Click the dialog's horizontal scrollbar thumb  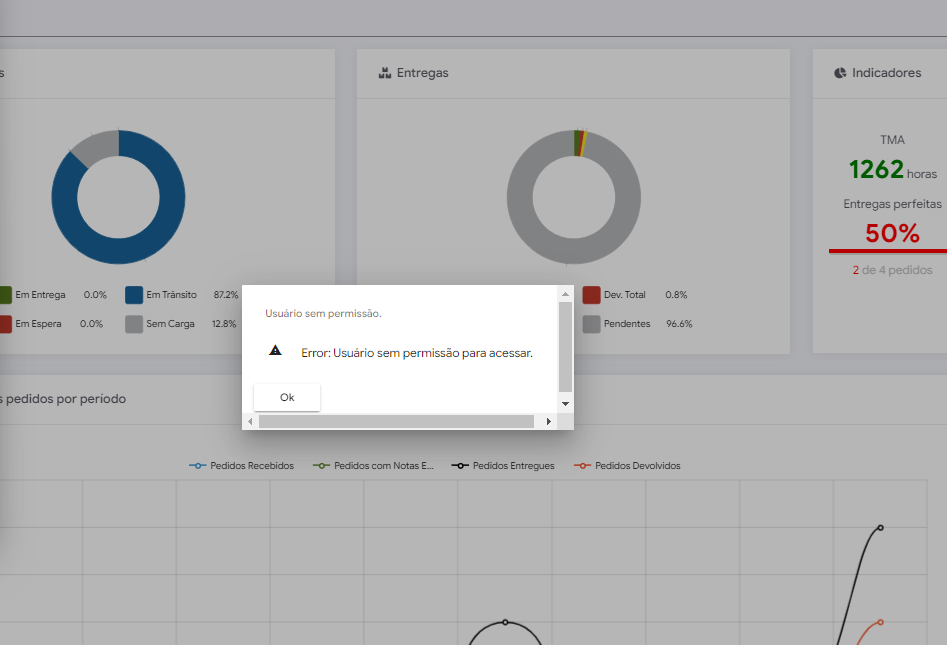pos(396,422)
